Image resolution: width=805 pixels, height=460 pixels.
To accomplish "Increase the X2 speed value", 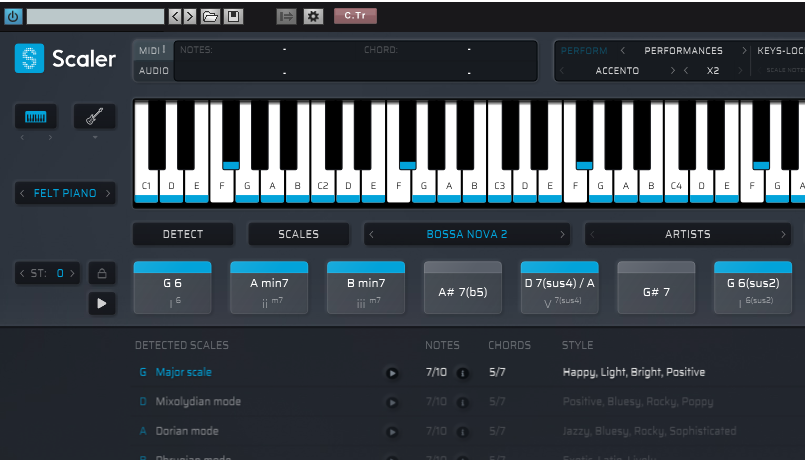I will click(740, 71).
